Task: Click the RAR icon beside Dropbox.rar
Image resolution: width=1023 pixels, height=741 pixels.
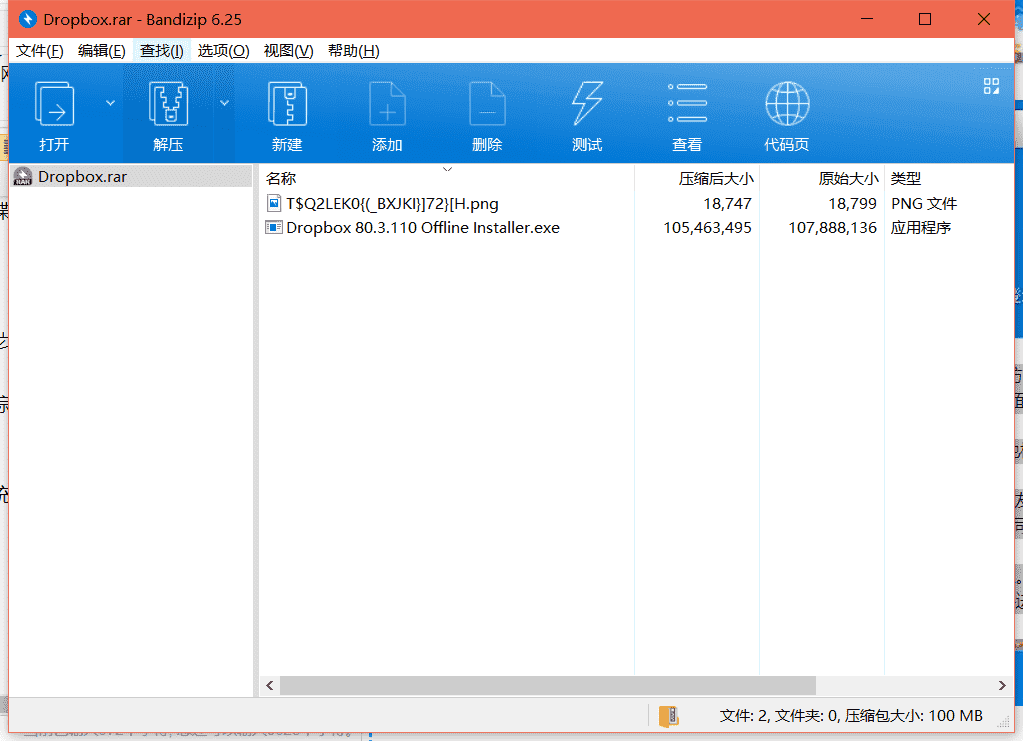Action: [23, 176]
